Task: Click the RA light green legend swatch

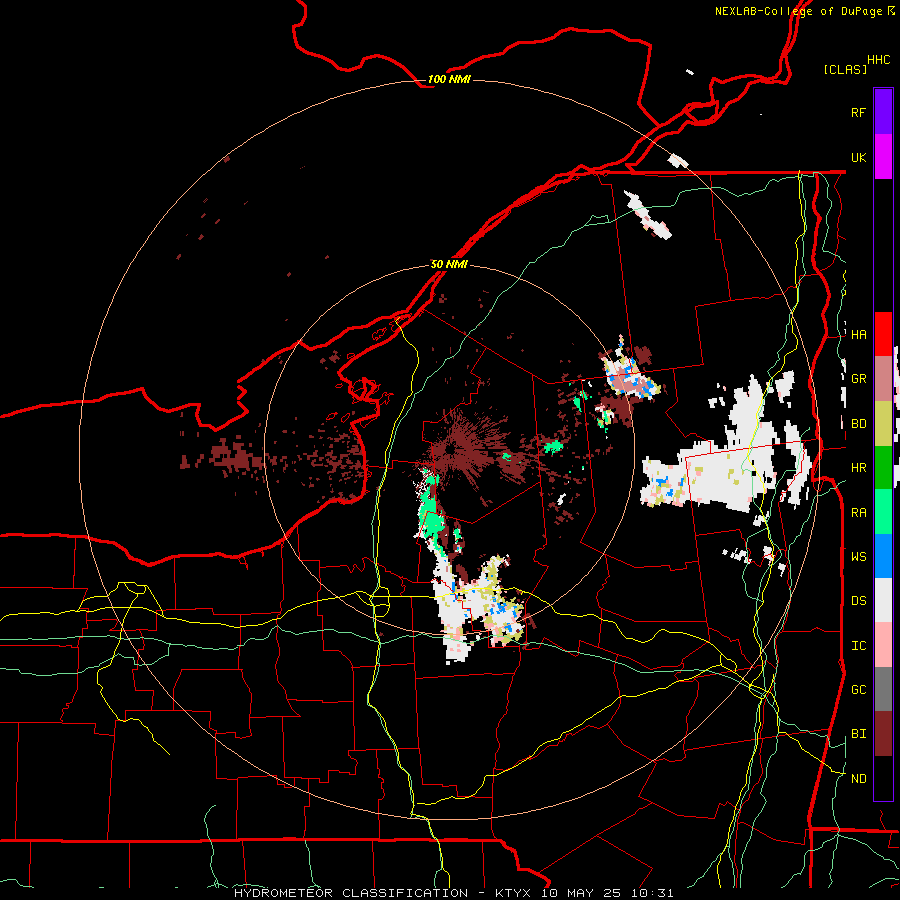Action: (x=883, y=512)
